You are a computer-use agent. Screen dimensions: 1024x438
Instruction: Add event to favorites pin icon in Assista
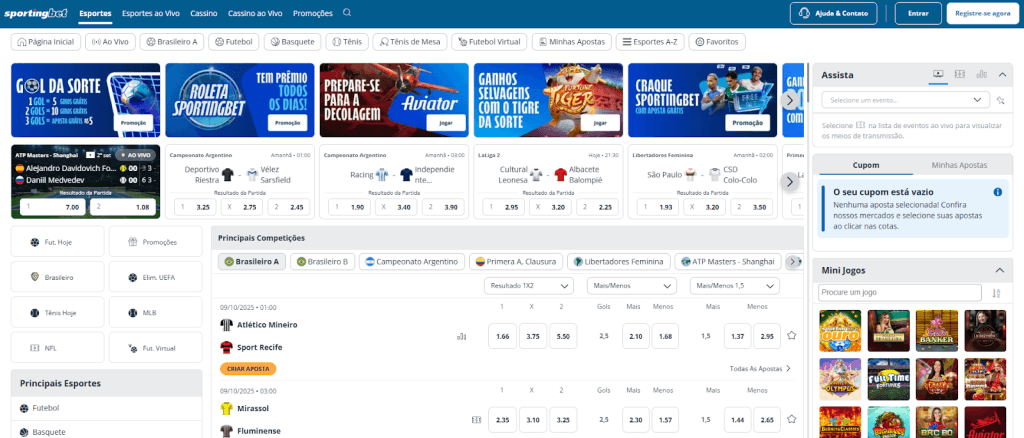[x=1000, y=101]
